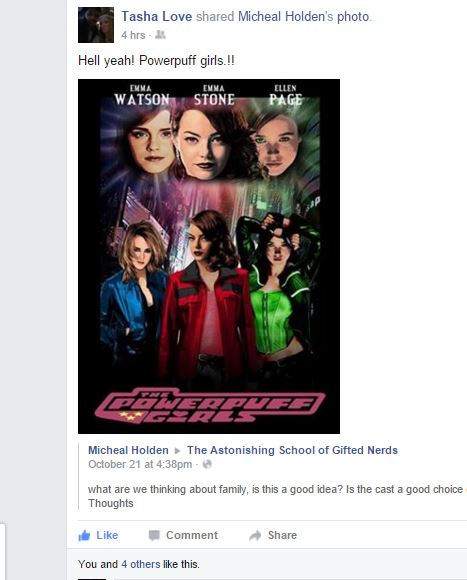Click Micheal Holden's name below the poster

tap(128, 450)
